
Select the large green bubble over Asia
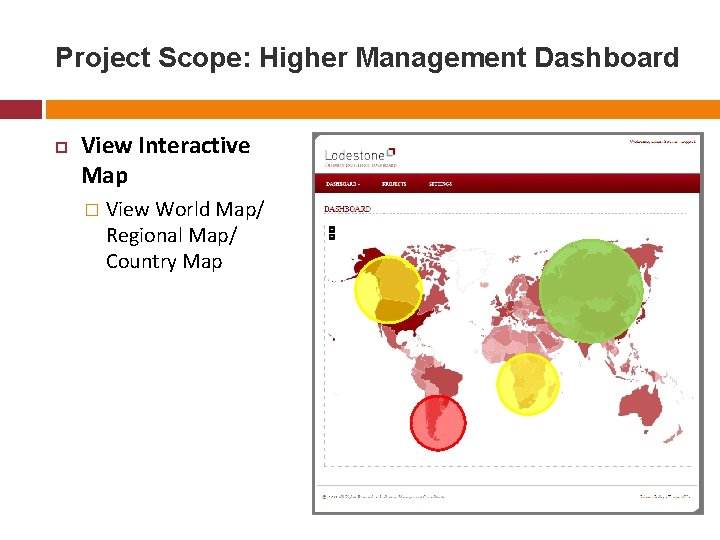tap(591, 291)
